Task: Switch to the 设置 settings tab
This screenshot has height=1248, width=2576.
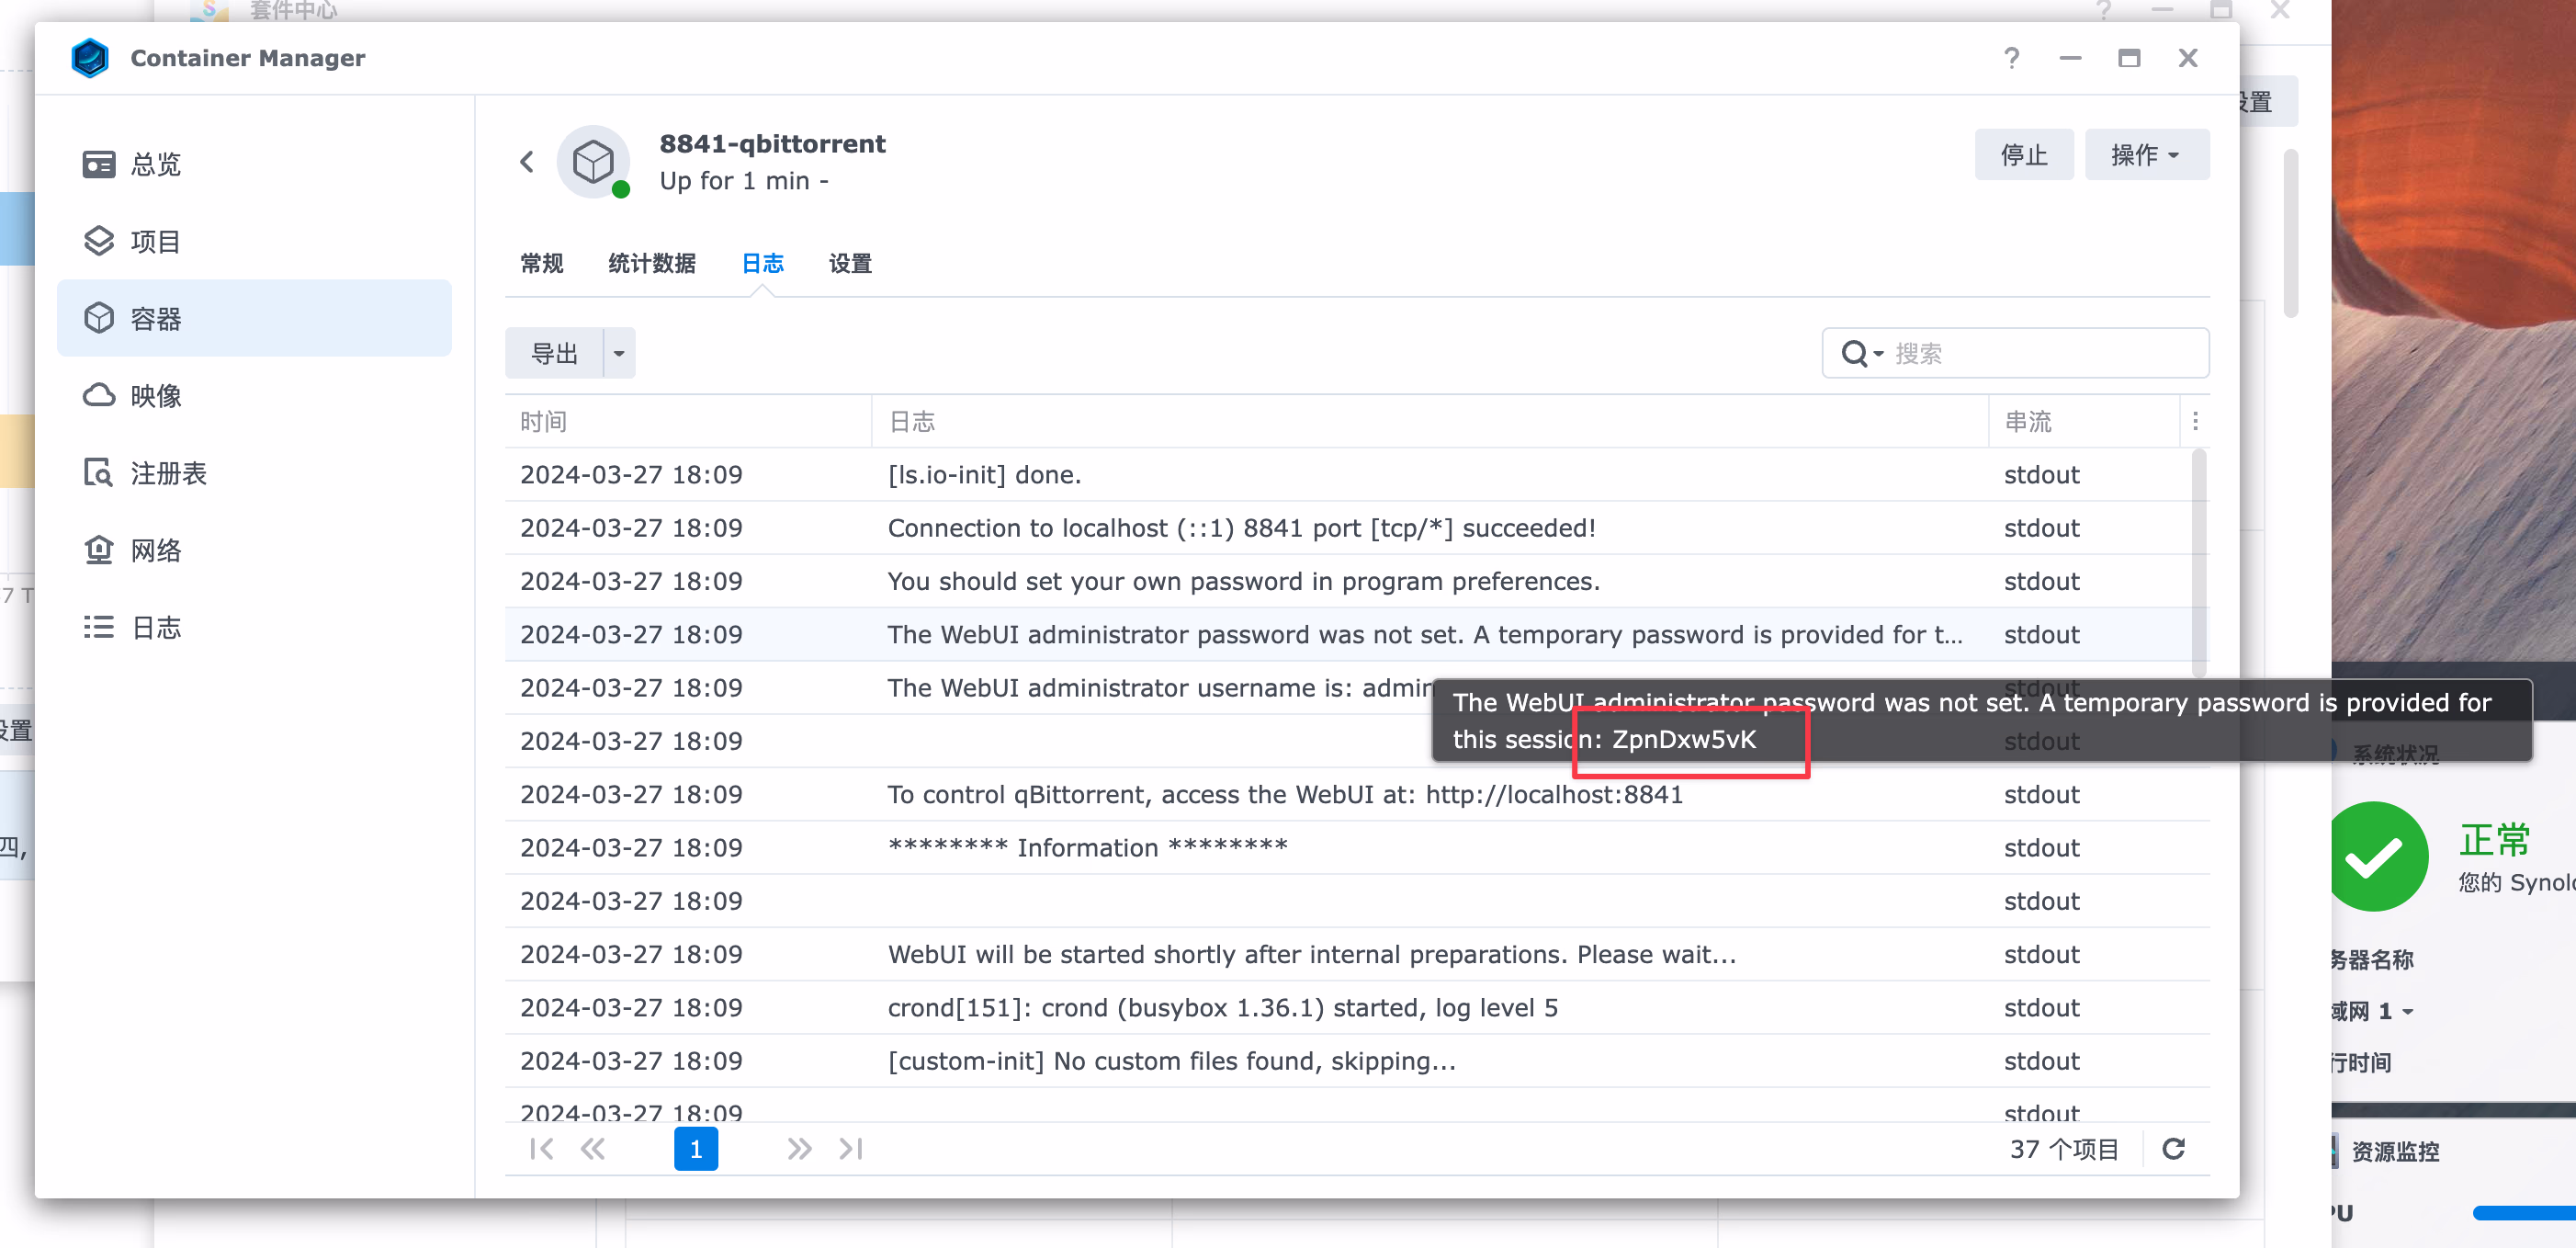Action: 849,263
